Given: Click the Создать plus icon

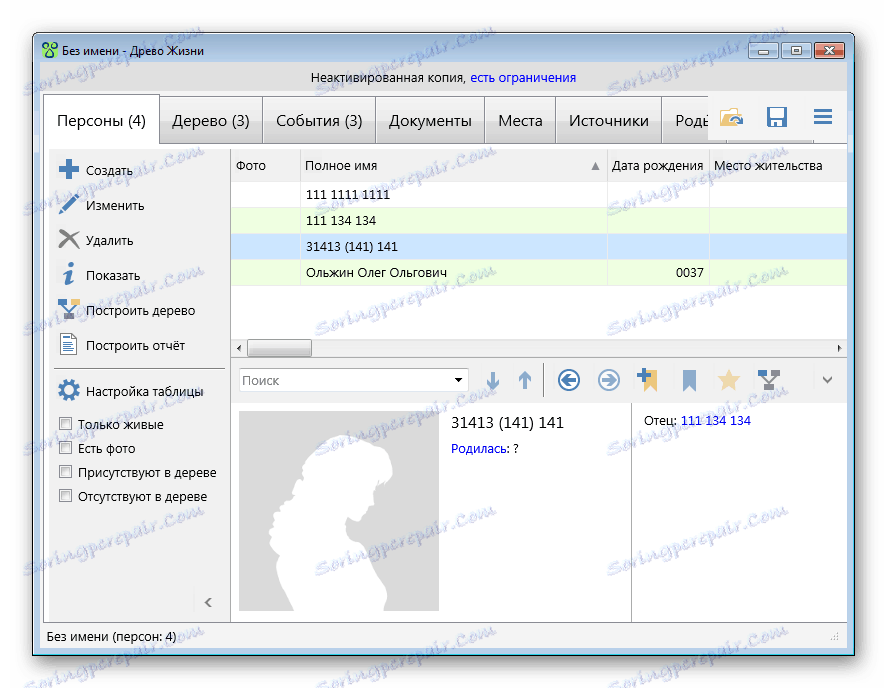Looking at the screenshot, I should point(68,169).
